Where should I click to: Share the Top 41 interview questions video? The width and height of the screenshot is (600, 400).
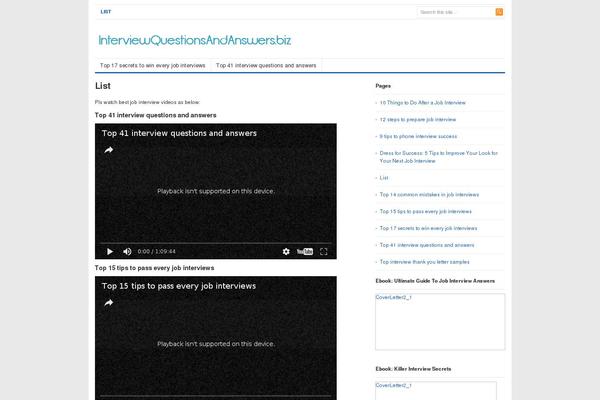(108, 150)
